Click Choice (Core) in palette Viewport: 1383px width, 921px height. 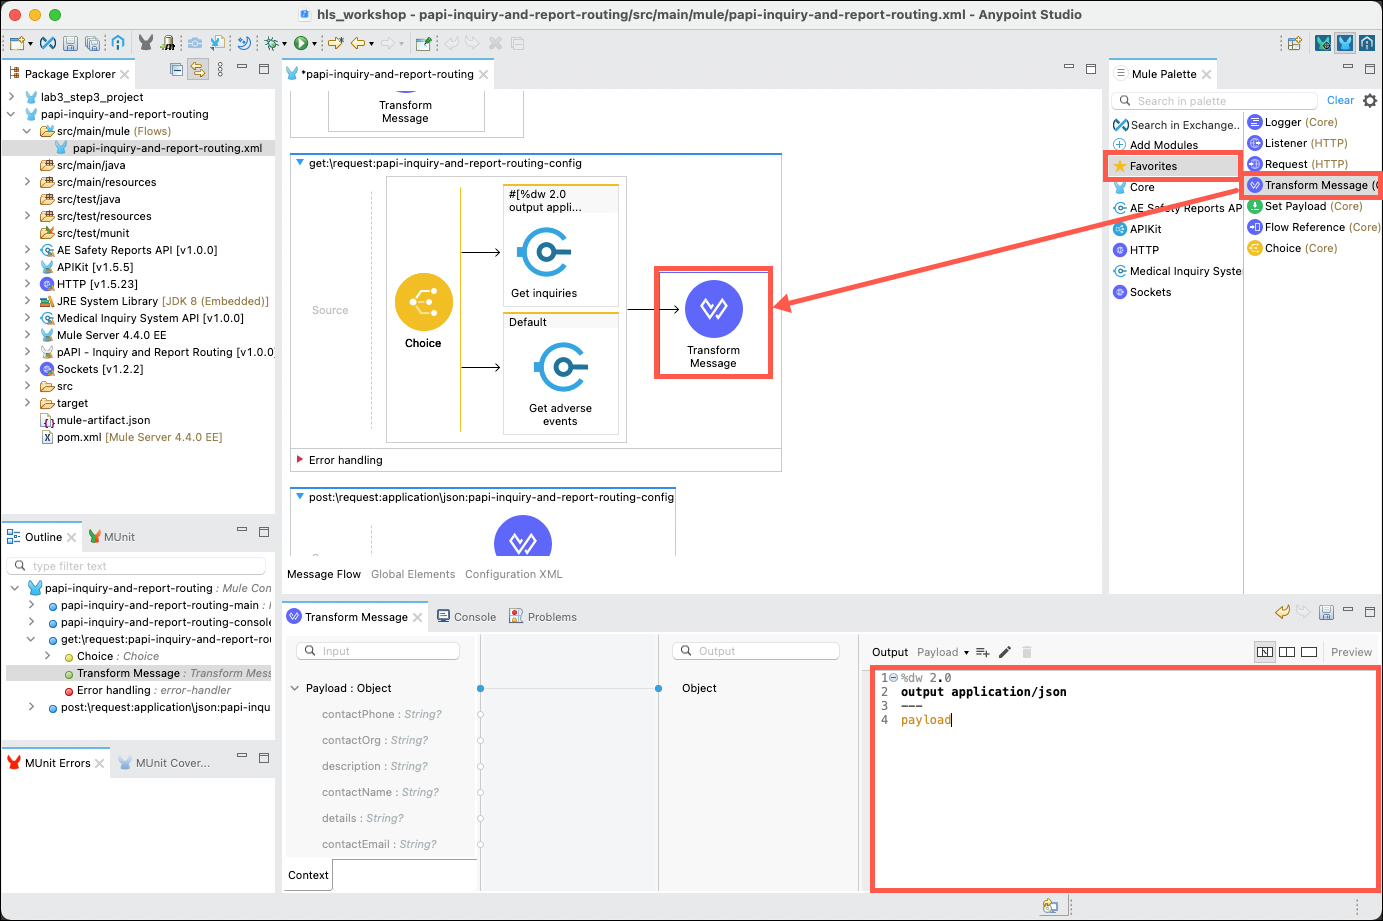tap(1292, 248)
